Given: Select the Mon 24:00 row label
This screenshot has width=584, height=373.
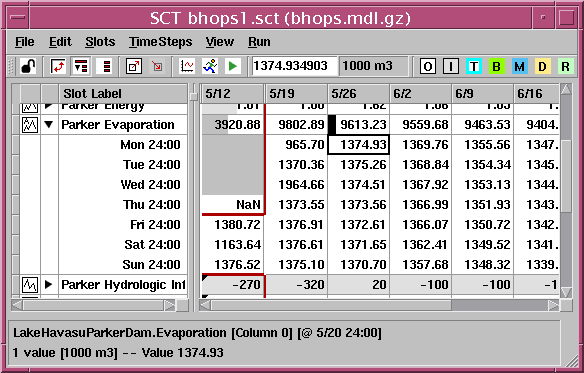Looking at the screenshot, I should pos(150,145).
